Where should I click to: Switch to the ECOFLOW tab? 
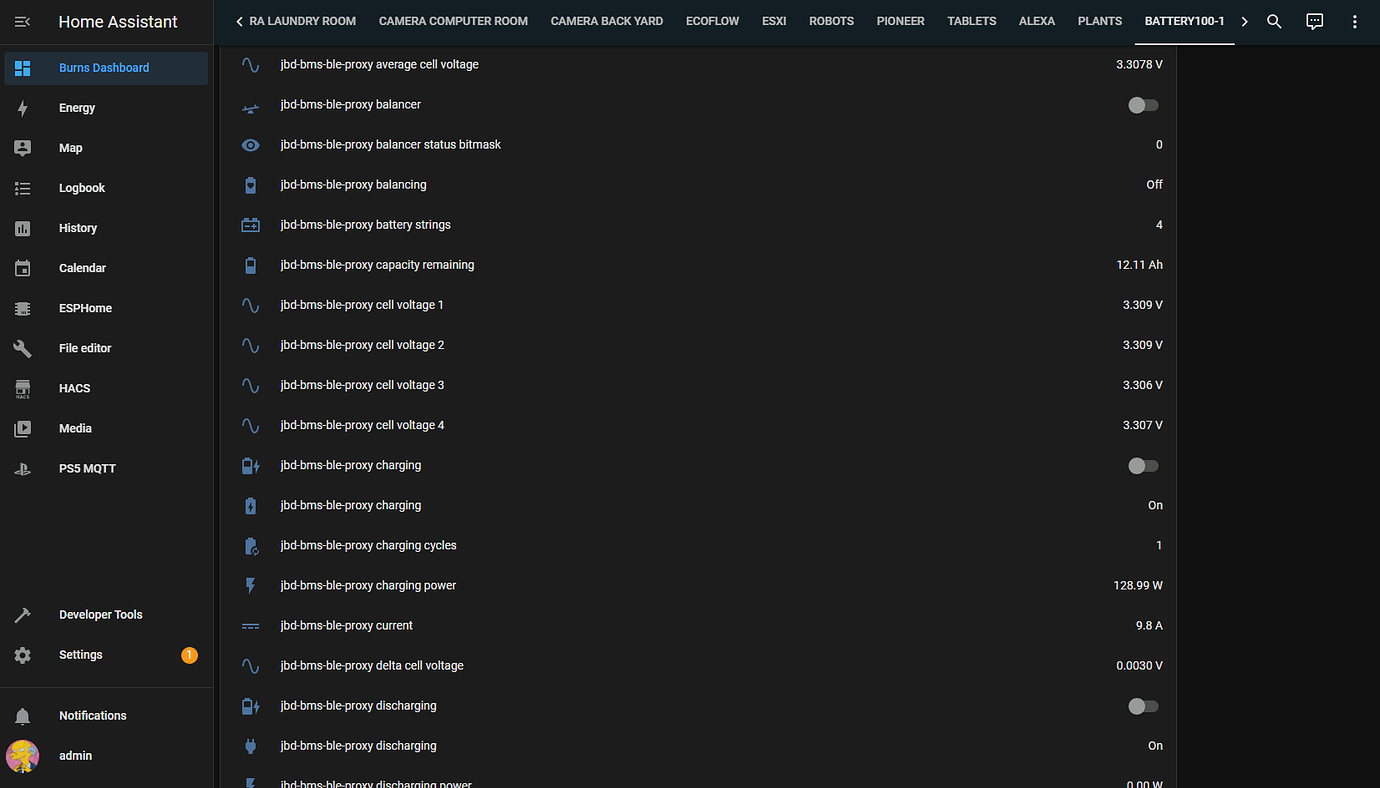[x=712, y=20]
